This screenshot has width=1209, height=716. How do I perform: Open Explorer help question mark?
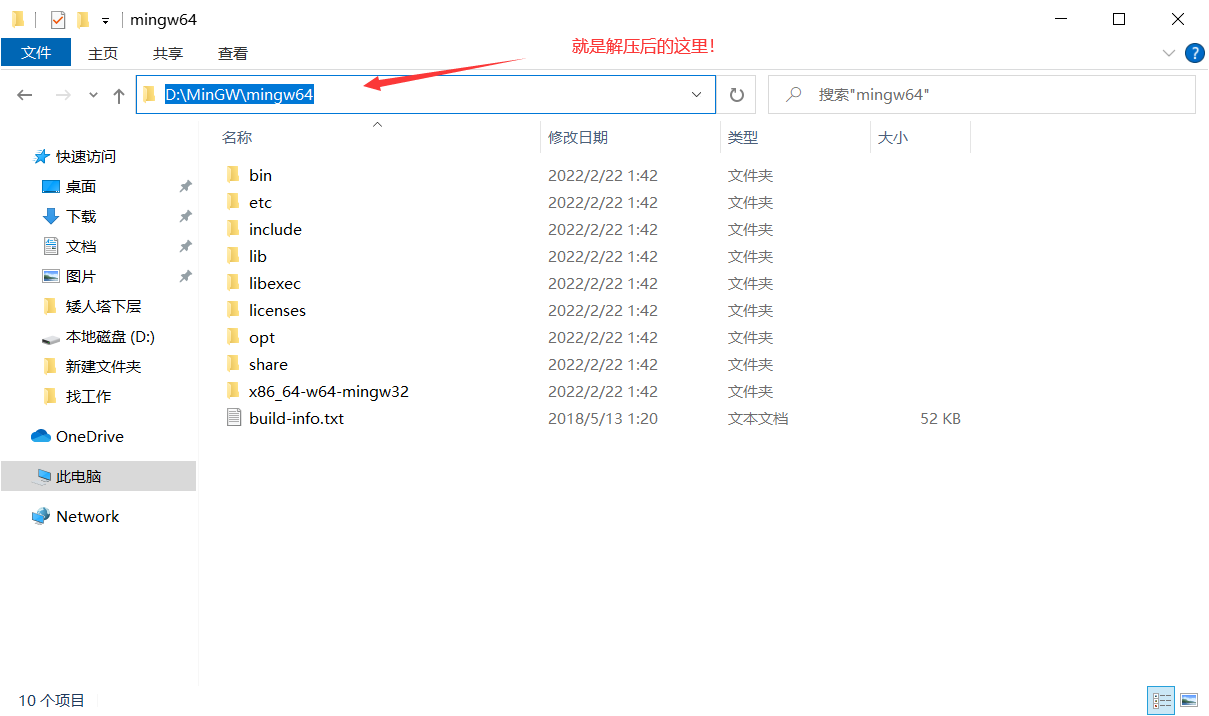[x=1194, y=53]
